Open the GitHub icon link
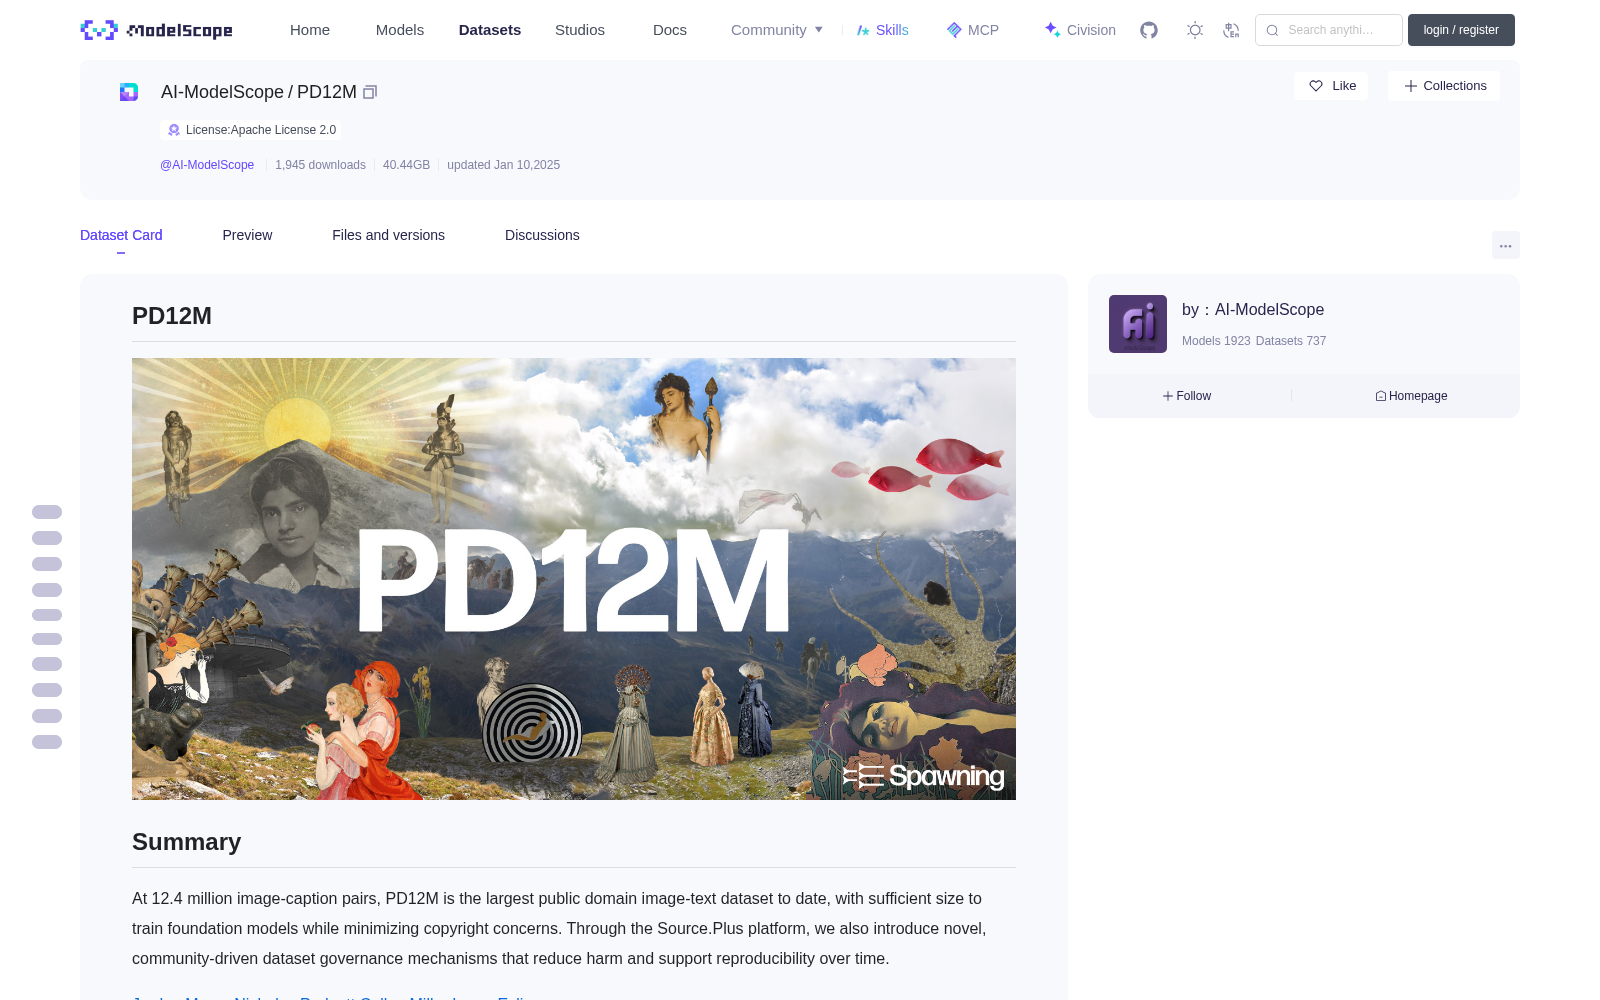Screen dimensions: 1600x1000 click(x=1149, y=30)
